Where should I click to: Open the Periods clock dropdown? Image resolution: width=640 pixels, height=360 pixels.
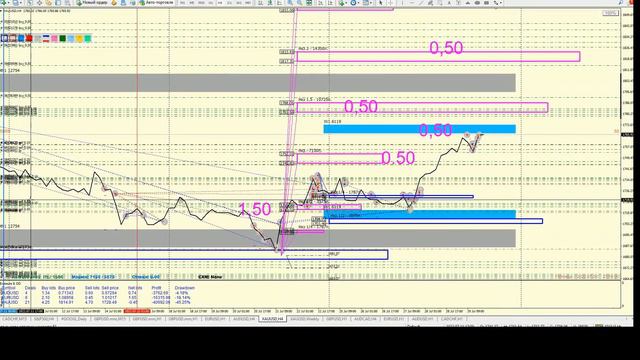[354, 2]
